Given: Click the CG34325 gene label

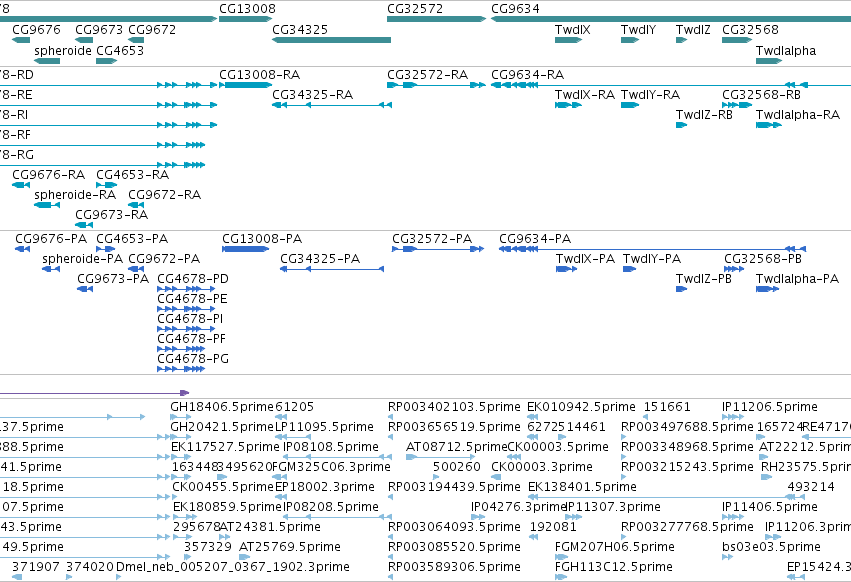Looking at the screenshot, I should pos(300,29).
